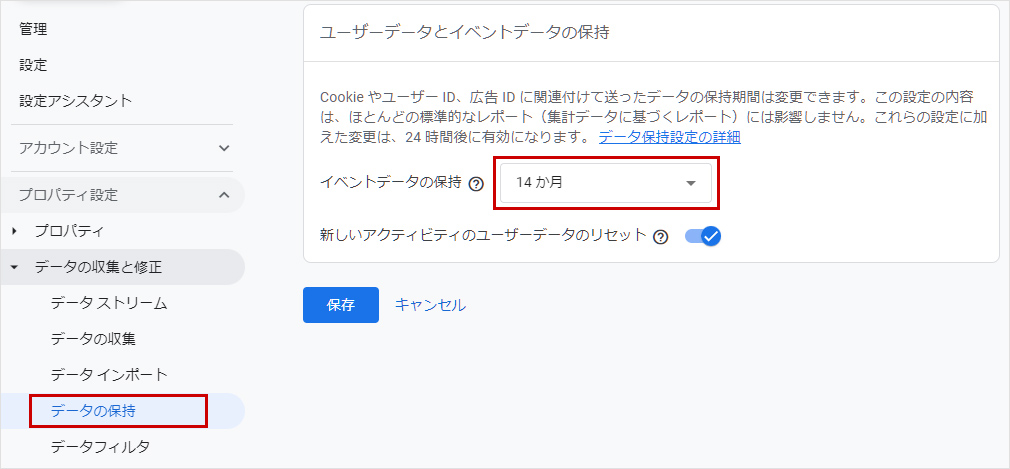The image size is (1010, 469).
Task: Expand the プロパティ tree item arrow
Action: (15, 231)
